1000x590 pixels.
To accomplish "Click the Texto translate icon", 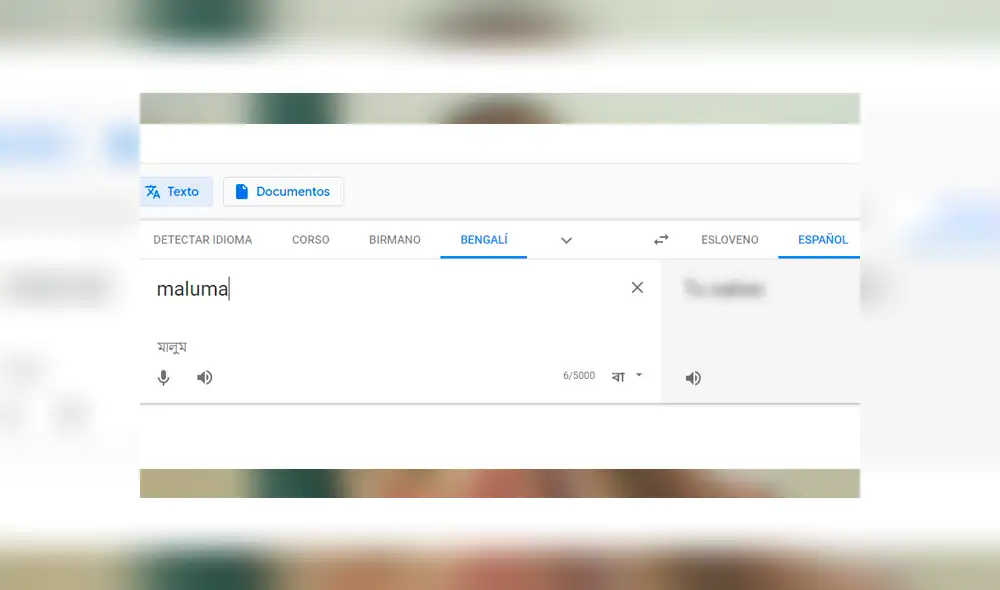I will coord(155,191).
